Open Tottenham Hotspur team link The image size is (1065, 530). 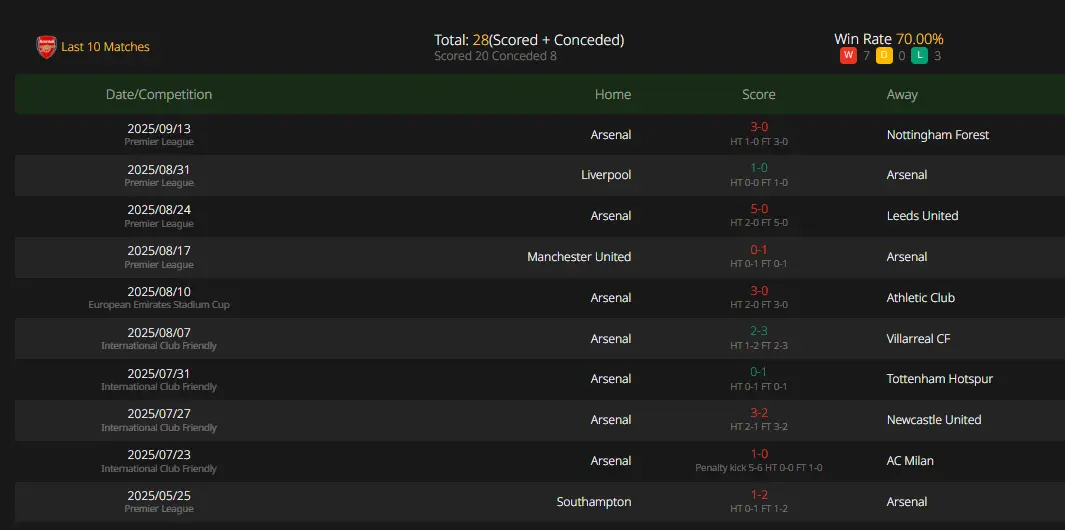point(939,378)
